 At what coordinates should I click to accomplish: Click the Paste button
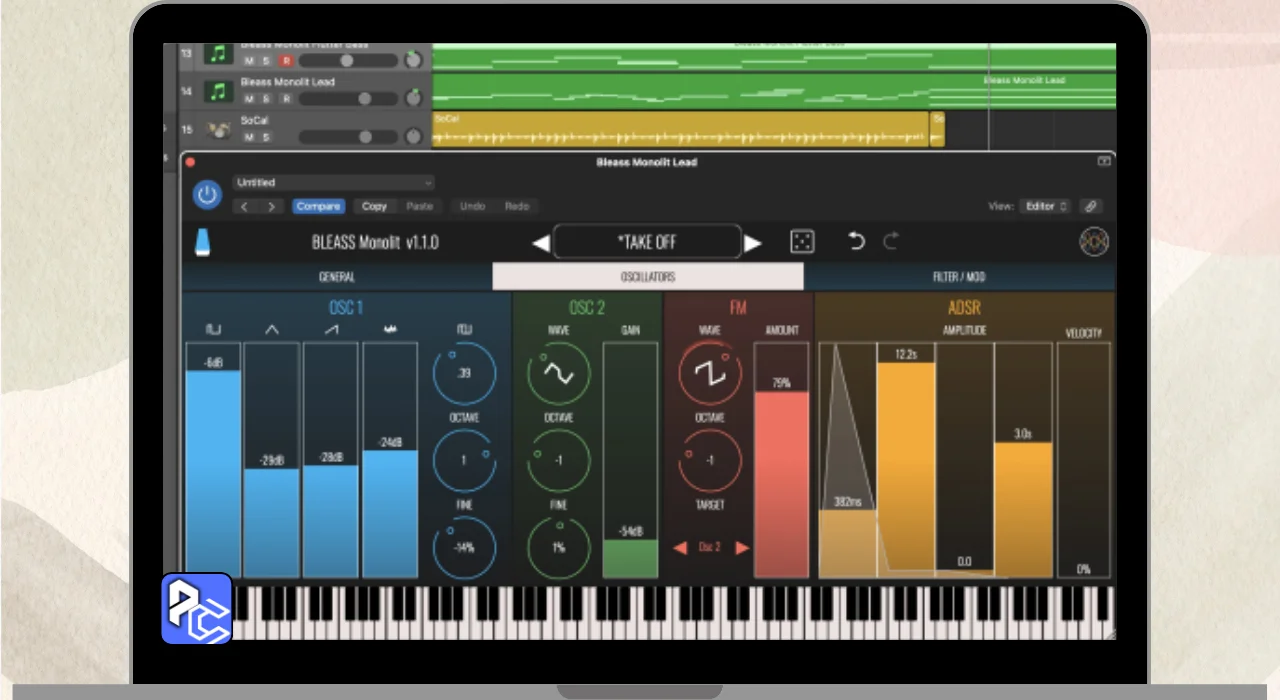pos(420,206)
